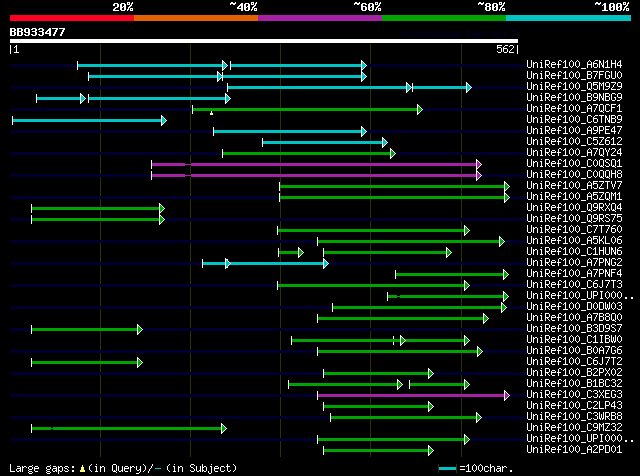Select the UniRef100_A5ZQM1 label
640x476 pixels.
(x=574, y=197)
